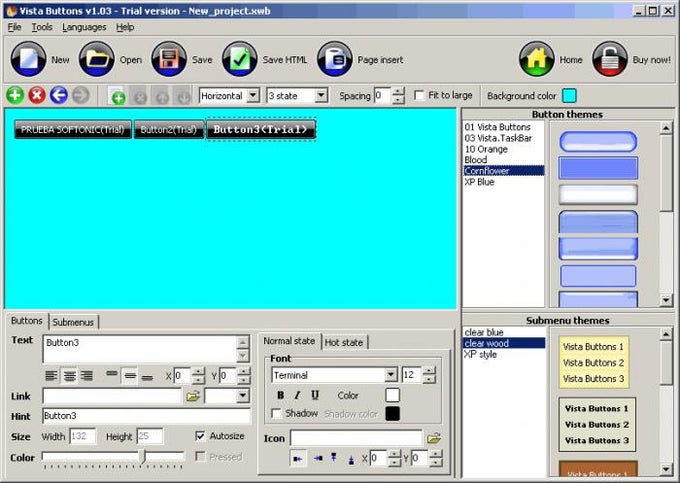Open the Languages menu
This screenshot has height=483, width=680.
click(x=84, y=27)
